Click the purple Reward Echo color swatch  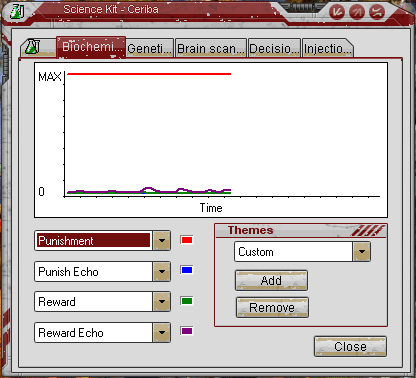[x=187, y=331]
